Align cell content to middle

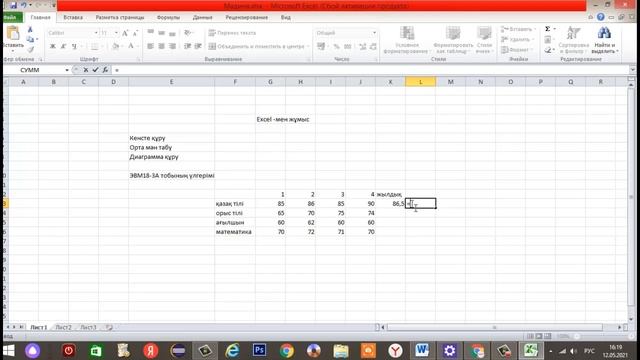(162, 33)
